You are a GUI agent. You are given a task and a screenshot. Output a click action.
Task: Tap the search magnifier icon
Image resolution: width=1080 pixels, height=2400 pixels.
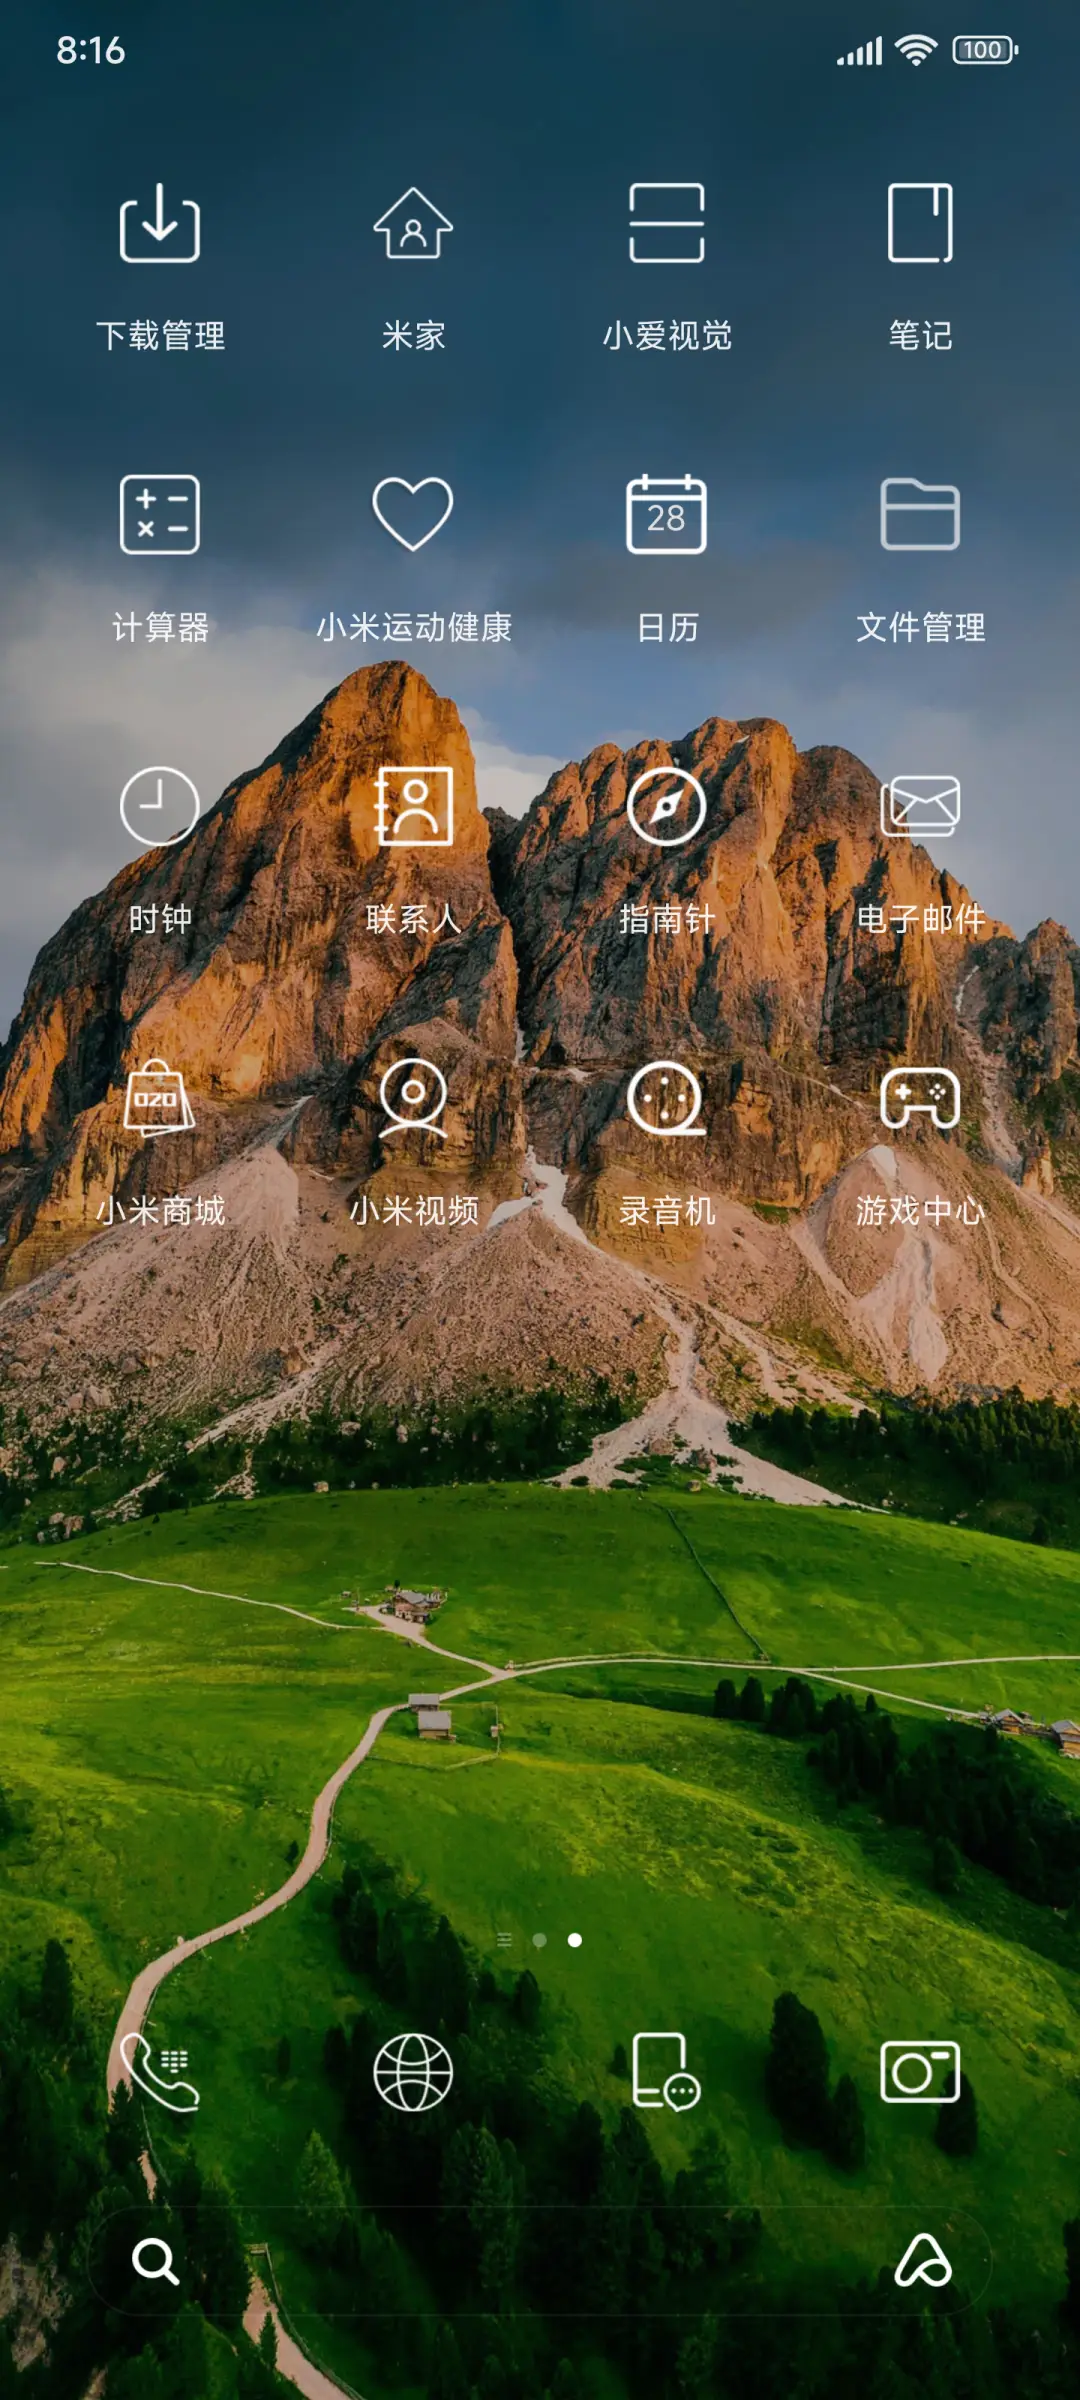pyautogui.click(x=155, y=2261)
